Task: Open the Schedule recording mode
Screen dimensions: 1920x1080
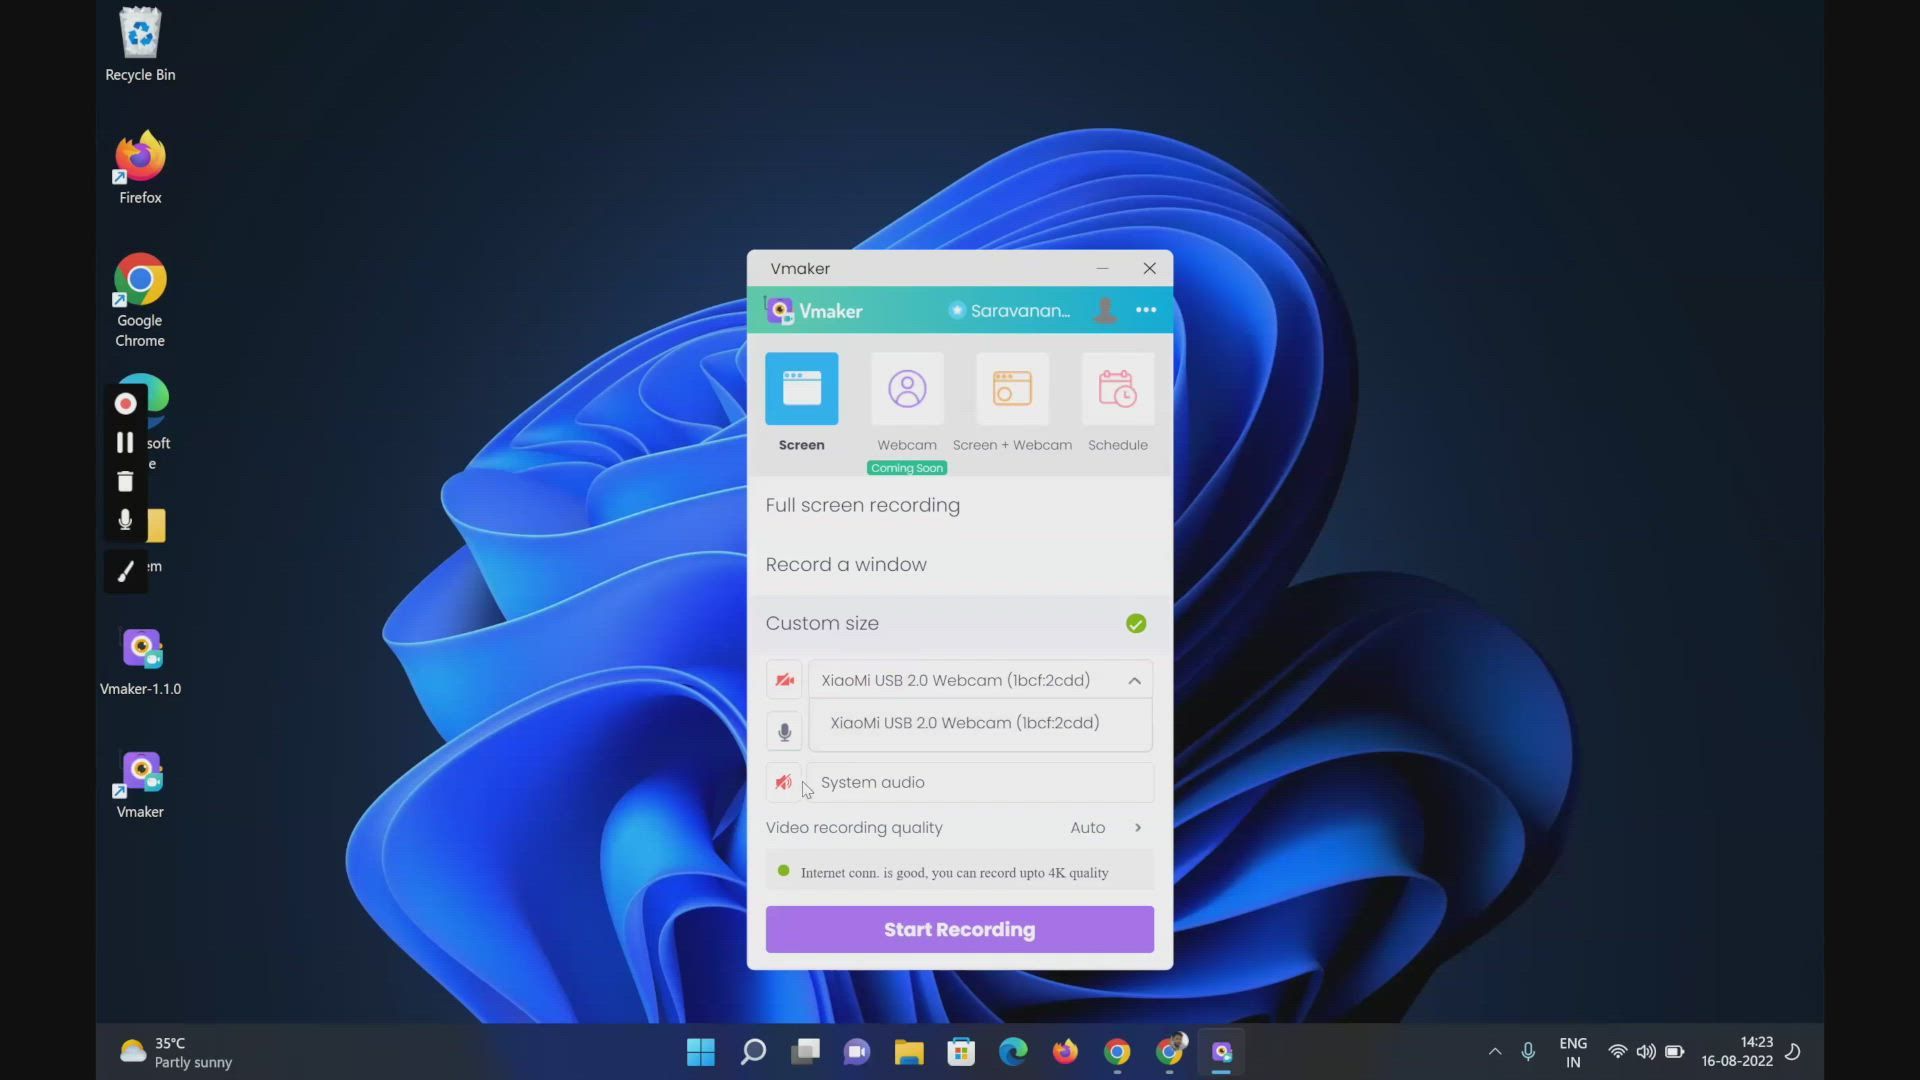Action: 1117,389
